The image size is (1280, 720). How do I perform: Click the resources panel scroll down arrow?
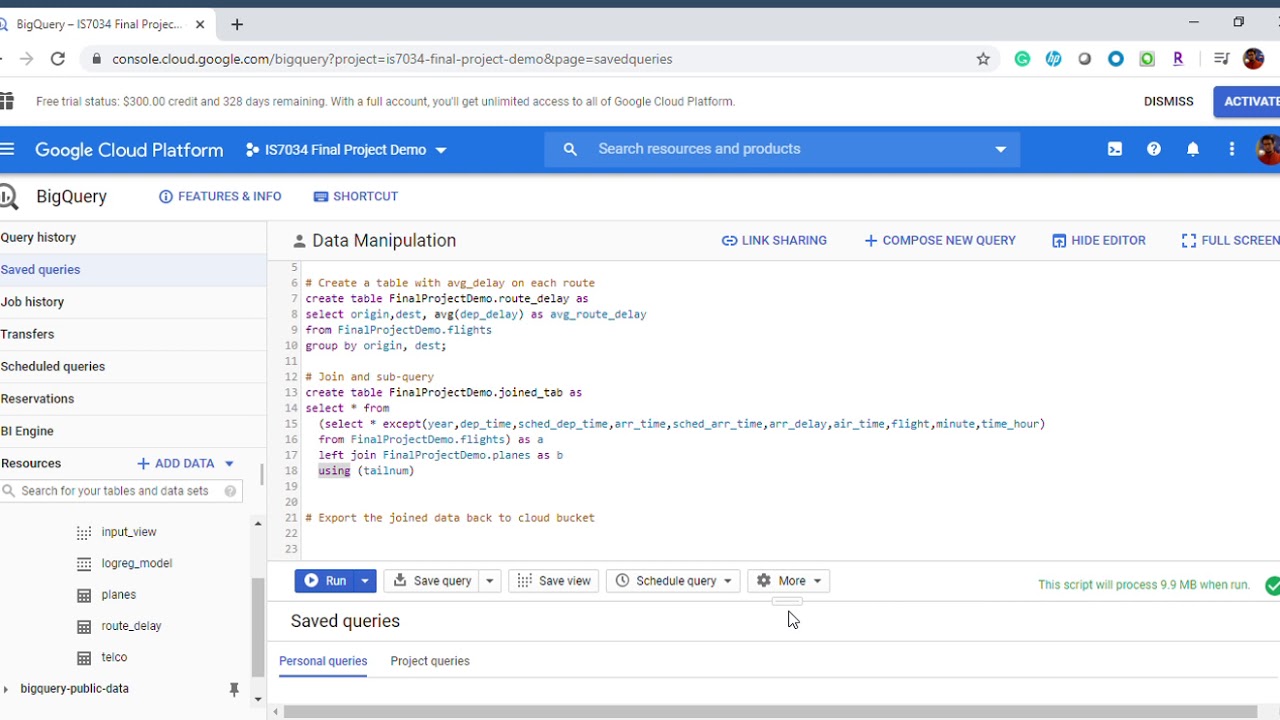pyautogui.click(x=258, y=700)
